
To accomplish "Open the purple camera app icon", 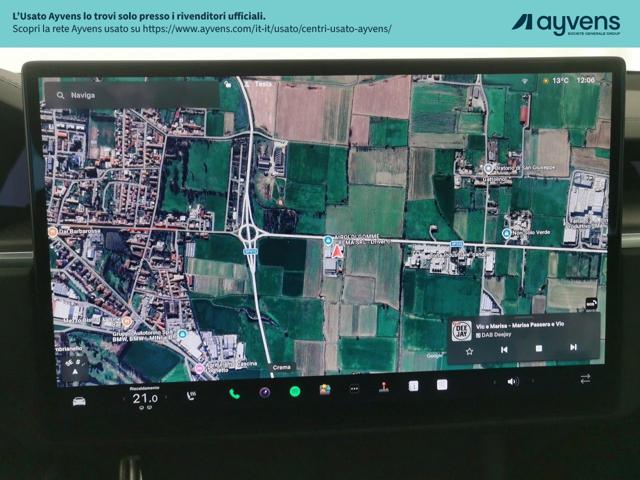I will click(265, 392).
